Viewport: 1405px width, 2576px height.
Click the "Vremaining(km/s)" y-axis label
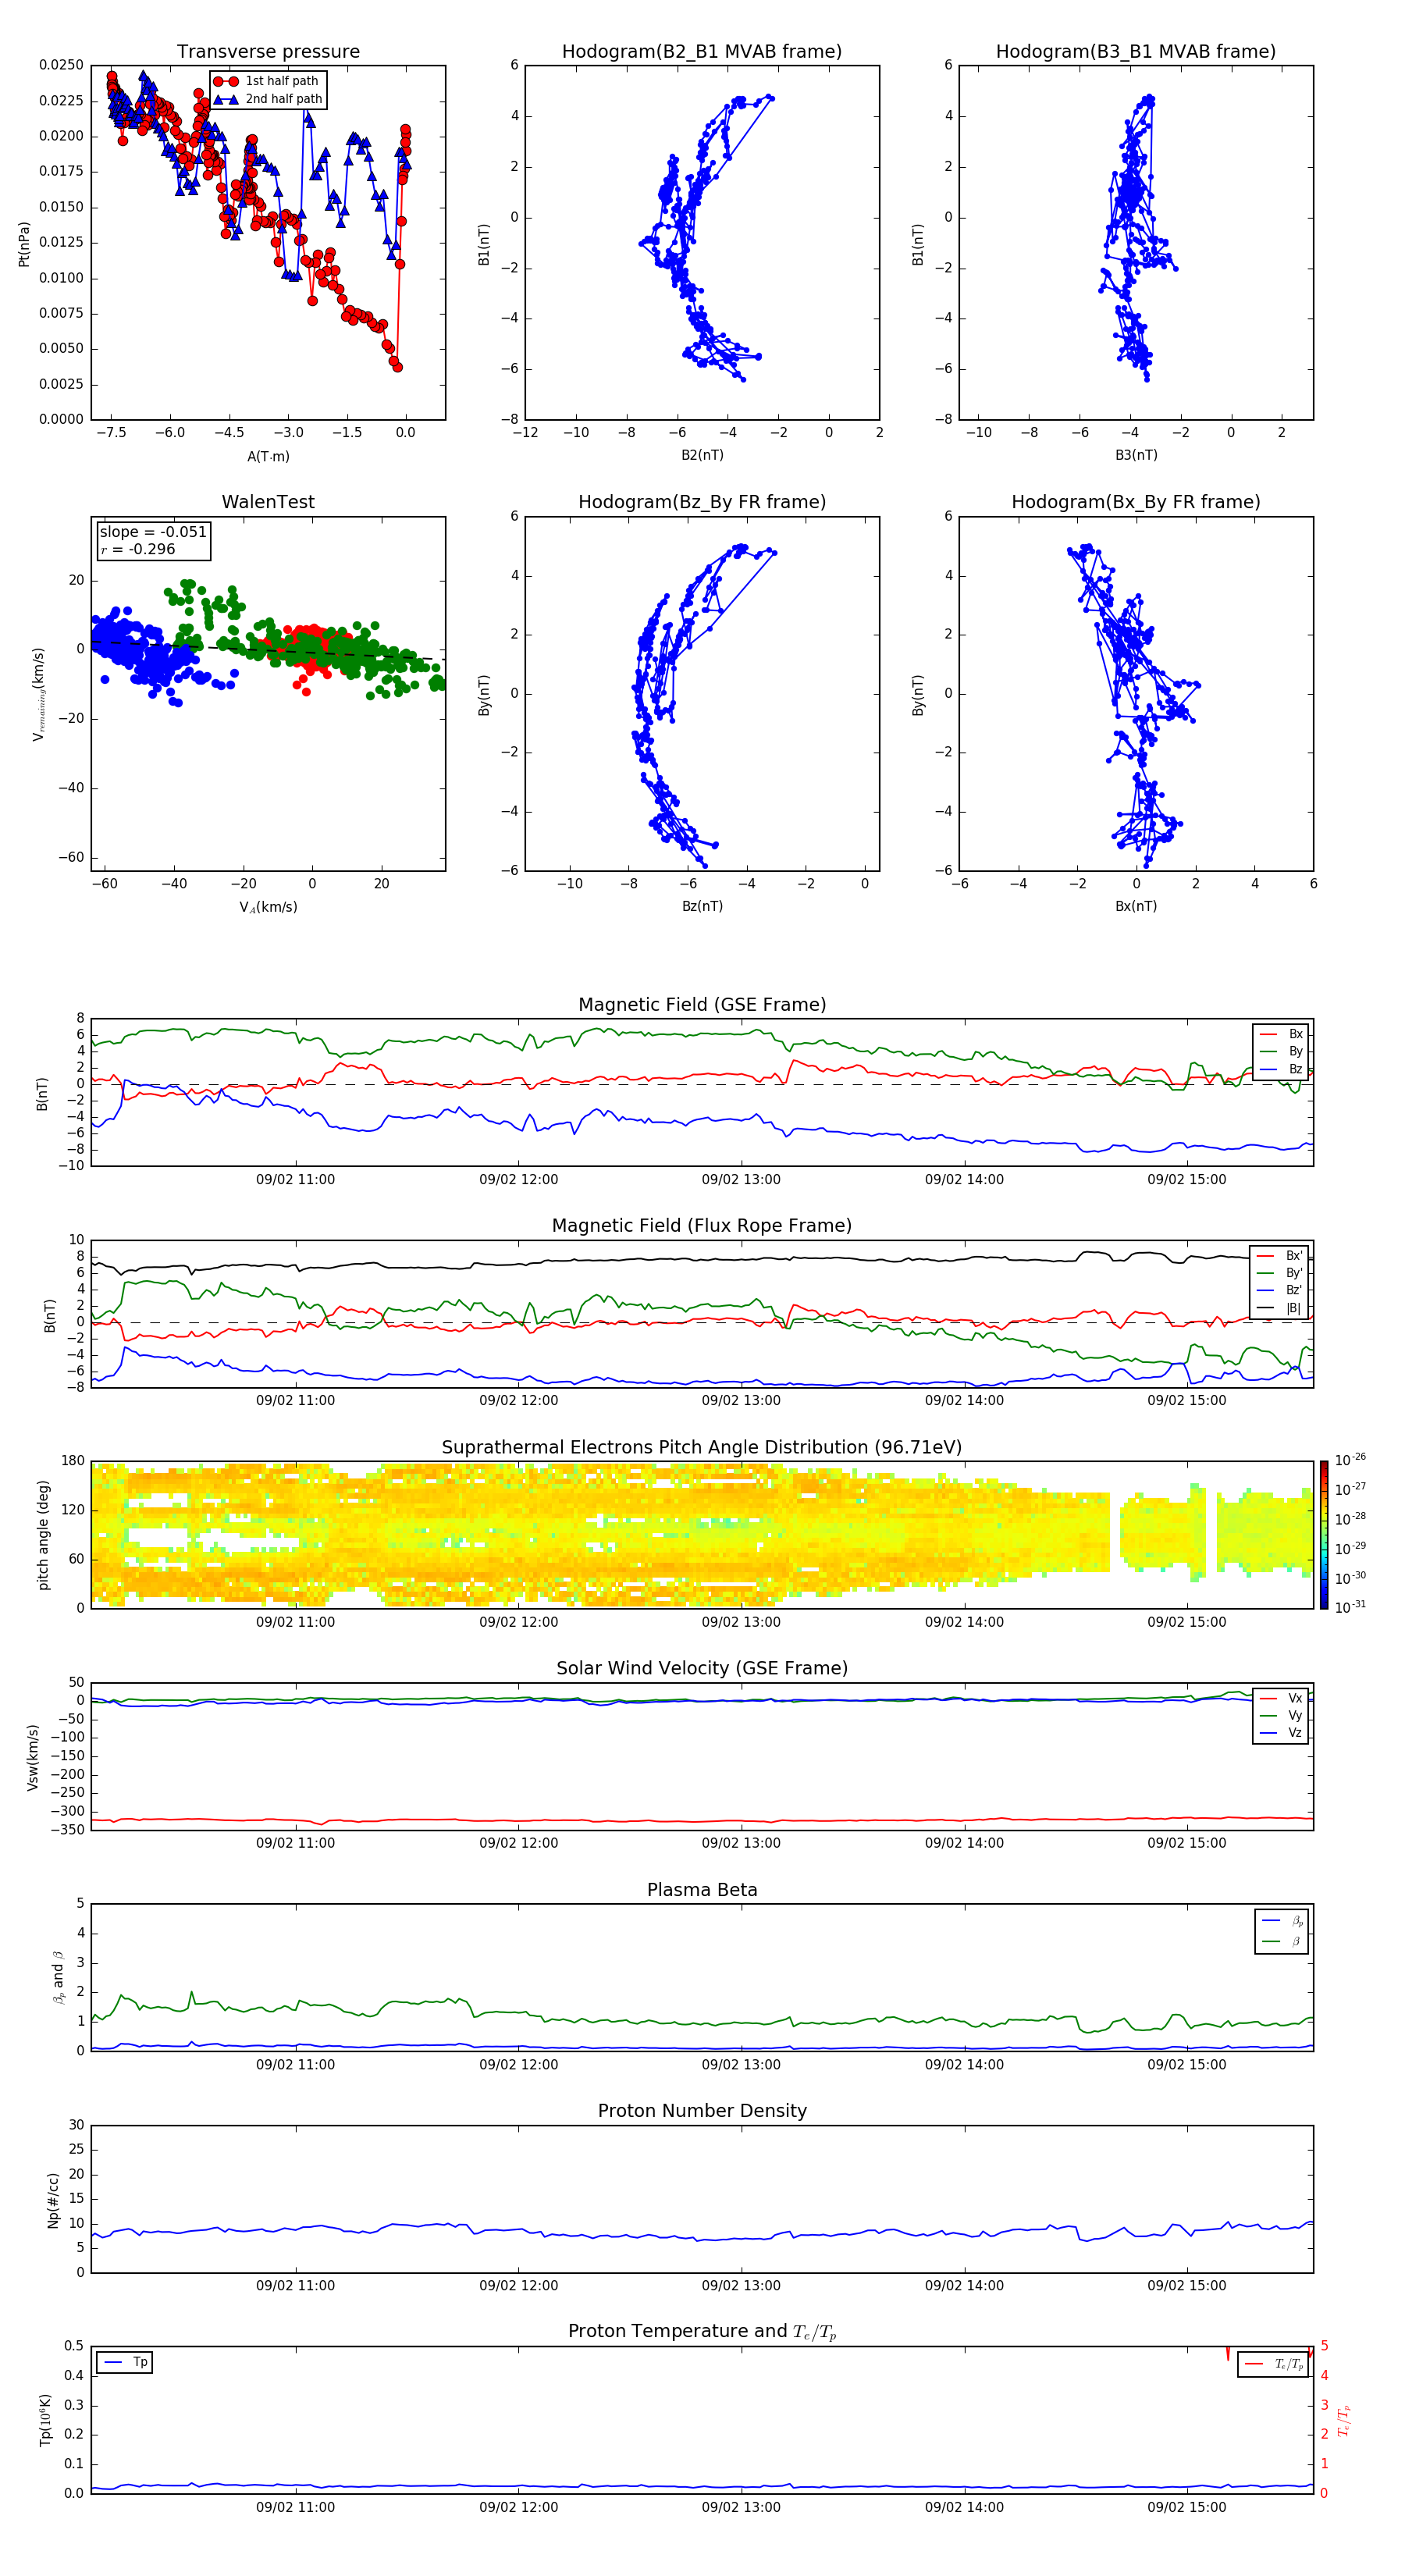click(38, 694)
